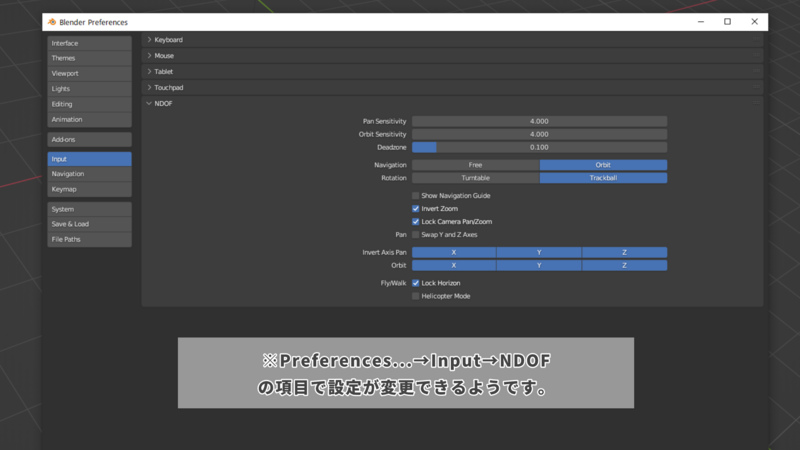The width and height of the screenshot is (800, 450).
Task: Toggle Invert Axis Pan Y button
Action: [539, 253]
